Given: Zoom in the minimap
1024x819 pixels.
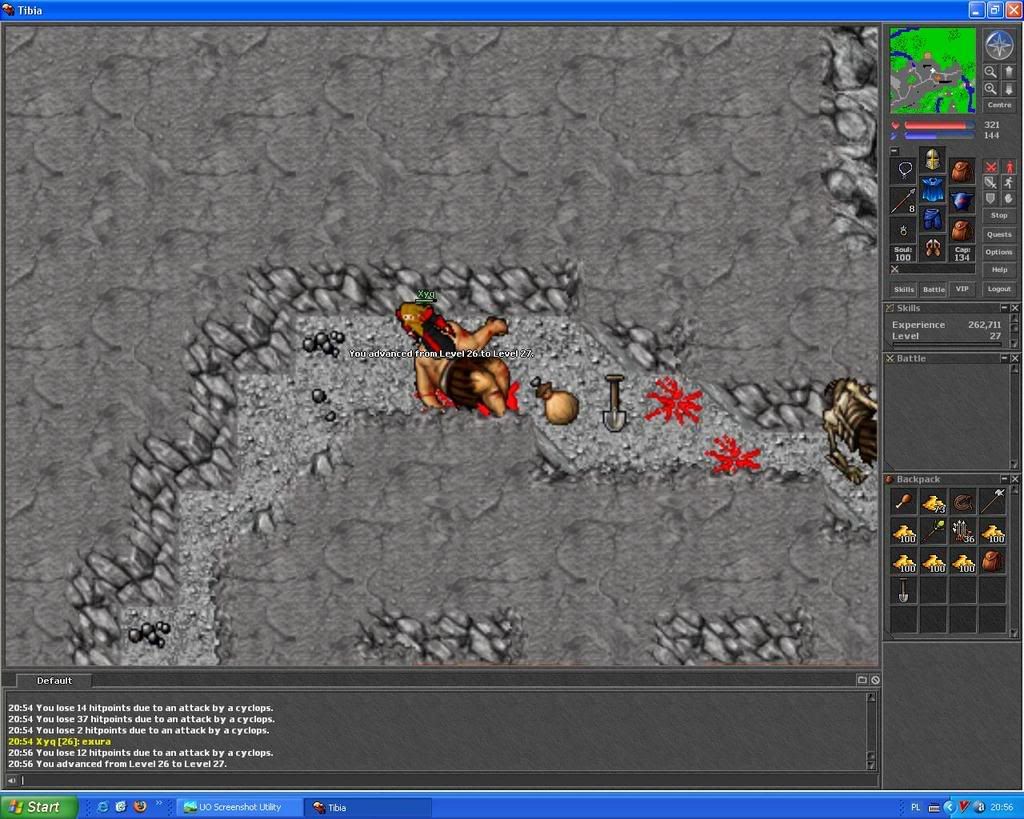Looking at the screenshot, I should point(991,89).
